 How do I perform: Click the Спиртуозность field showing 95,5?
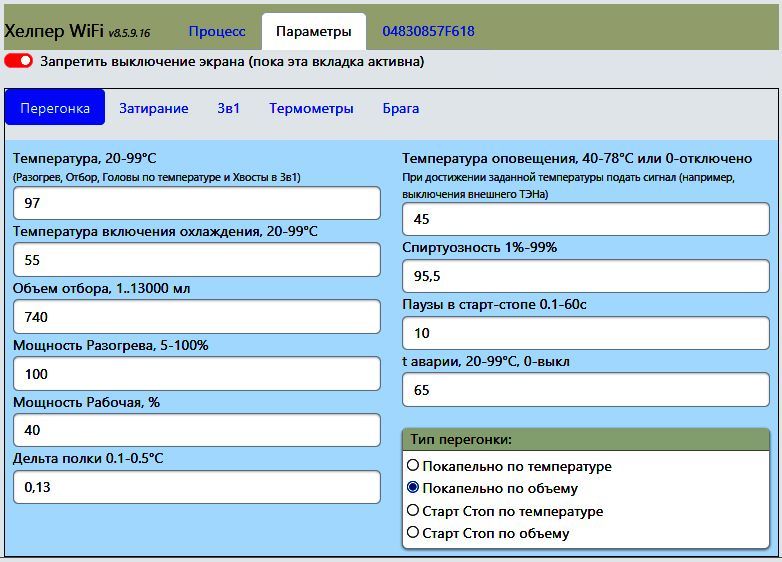(x=586, y=276)
